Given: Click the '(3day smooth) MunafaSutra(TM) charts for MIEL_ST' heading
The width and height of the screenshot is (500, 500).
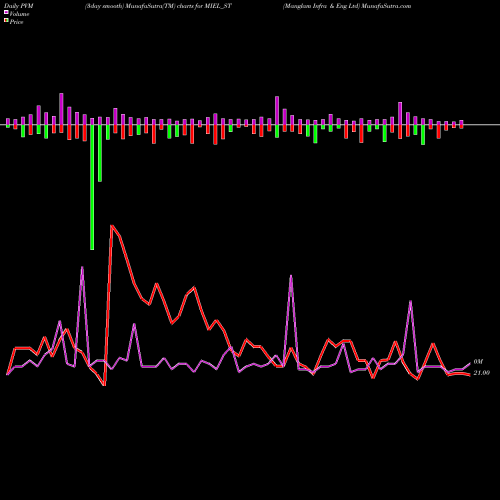Looking at the screenshot, I should pos(158,6).
